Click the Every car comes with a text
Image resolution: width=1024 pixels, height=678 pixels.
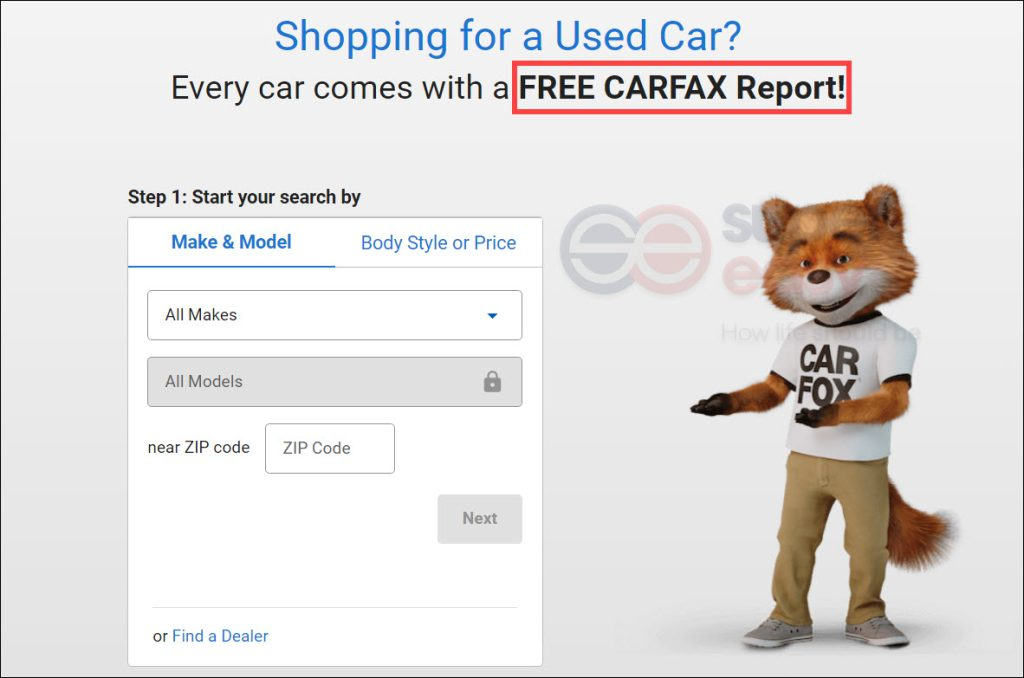tap(340, 88)
